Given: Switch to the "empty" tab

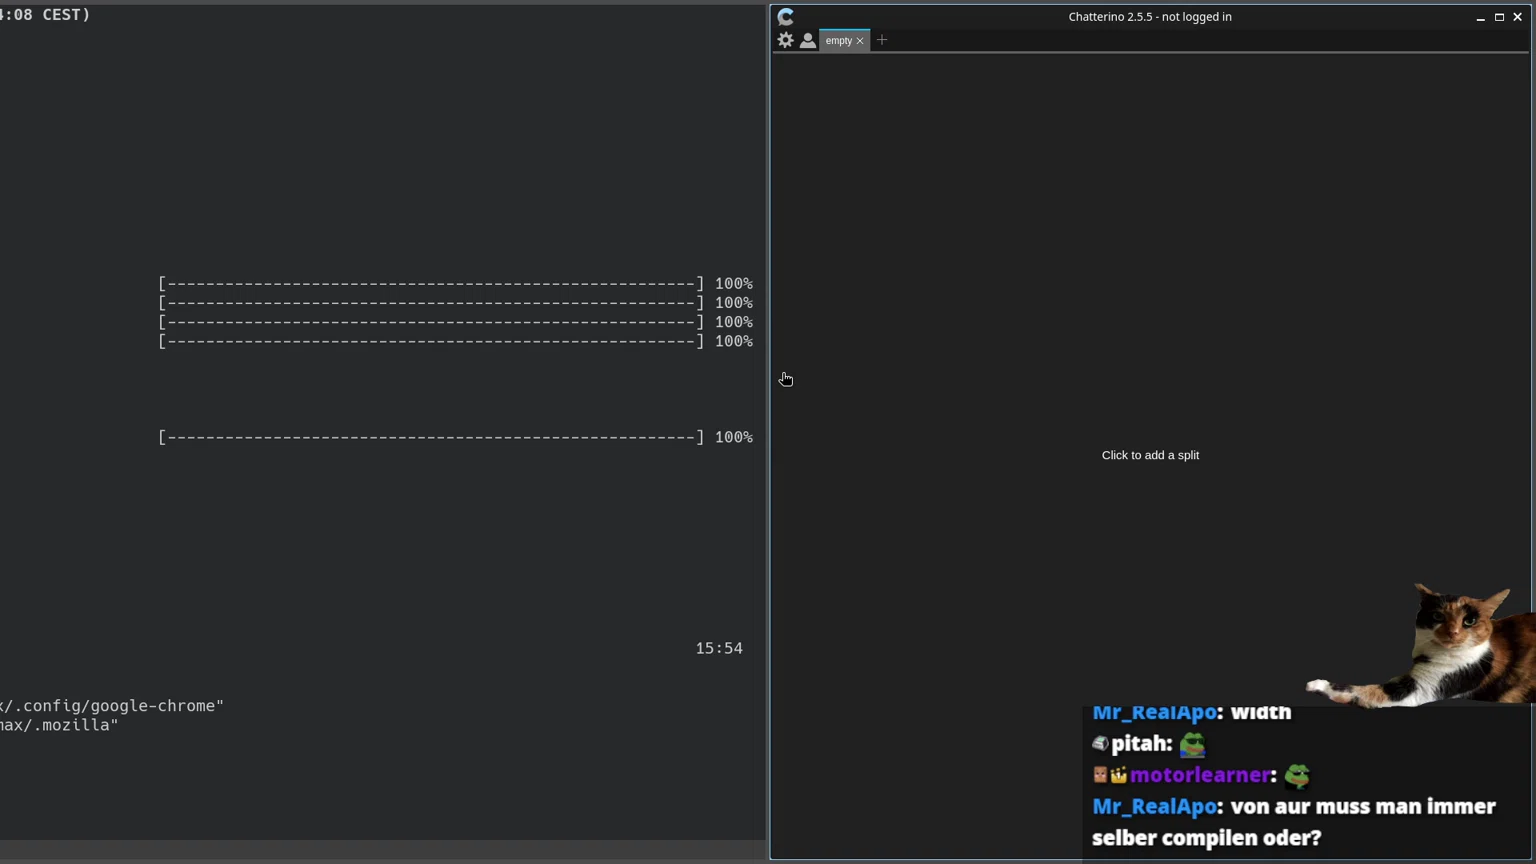Looking at the screenshot, I should pyautogui.click(x=840, y=40).
